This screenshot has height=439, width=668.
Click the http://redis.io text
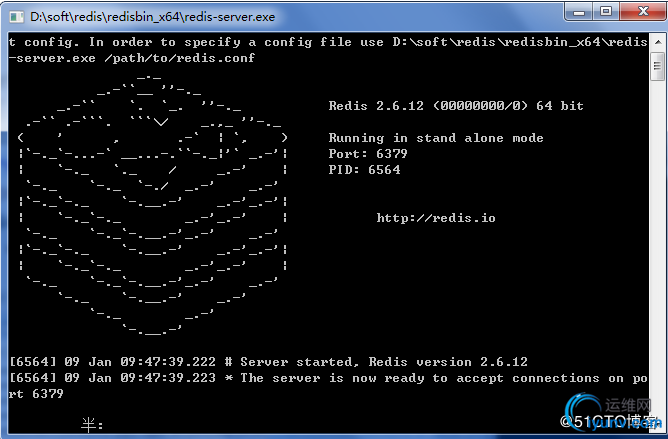tap(436, 218)
